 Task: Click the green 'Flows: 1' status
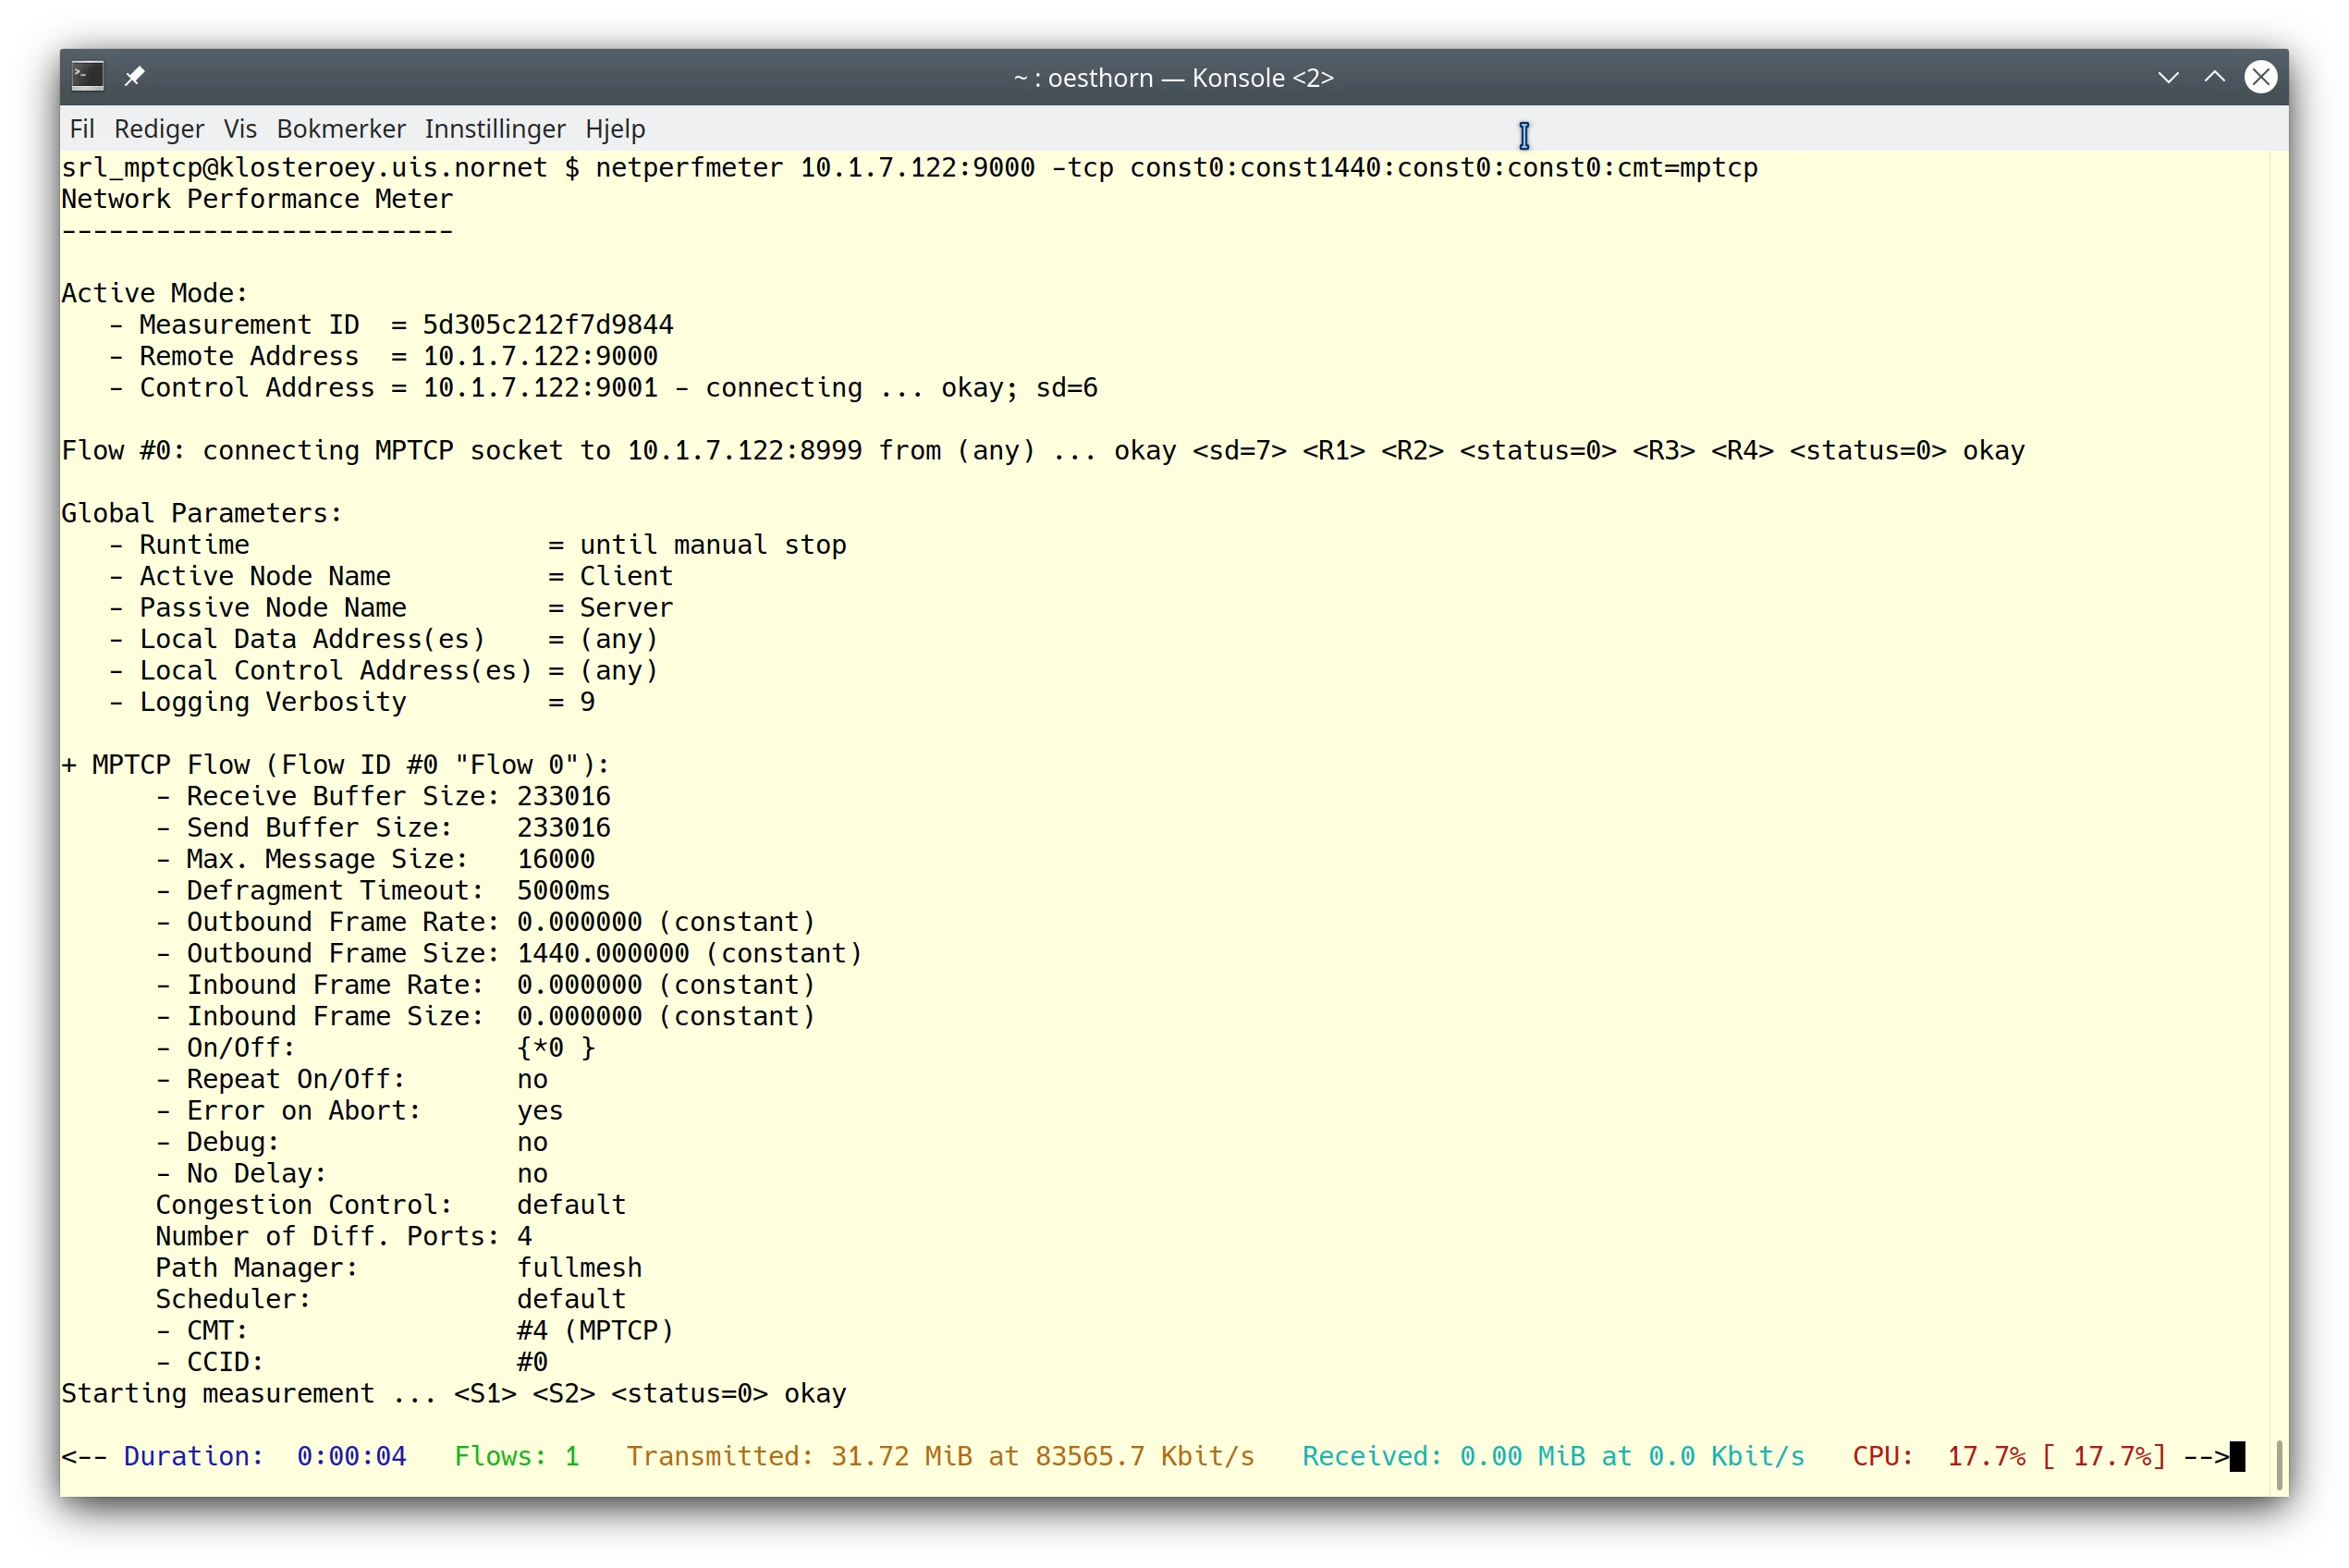pos(517,1456)
